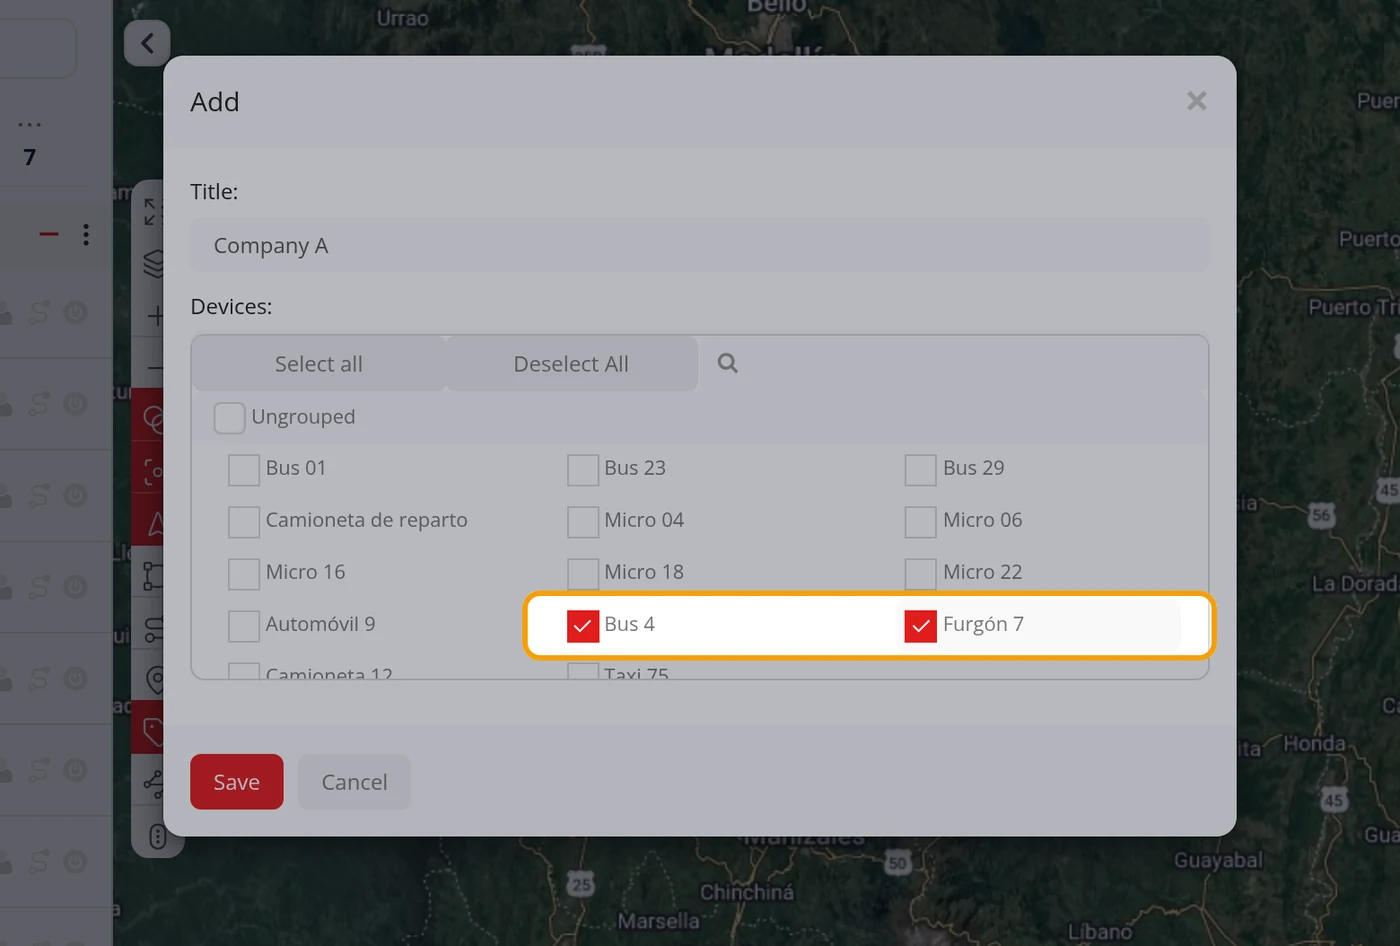Uncheck the Furgón 7 checkbox
The image size is (1400, 946).
(921, 625)
